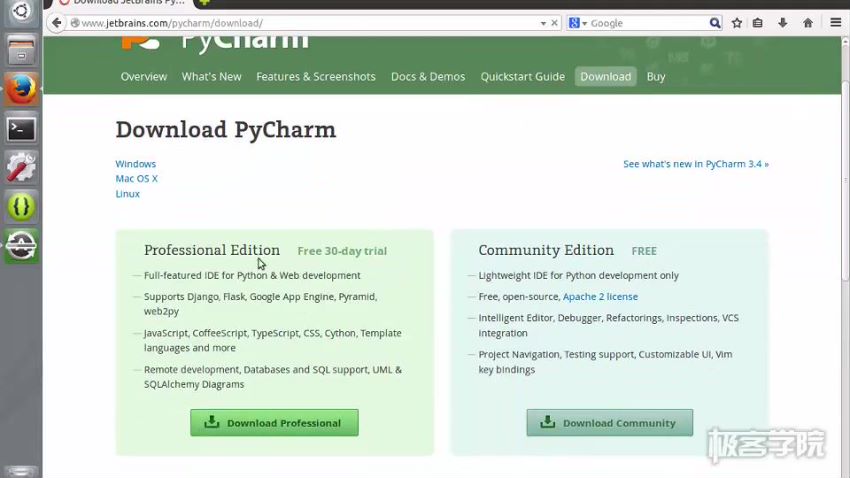Open the downloads arrow icon
850x478 pixels.
tap(782, 23)
